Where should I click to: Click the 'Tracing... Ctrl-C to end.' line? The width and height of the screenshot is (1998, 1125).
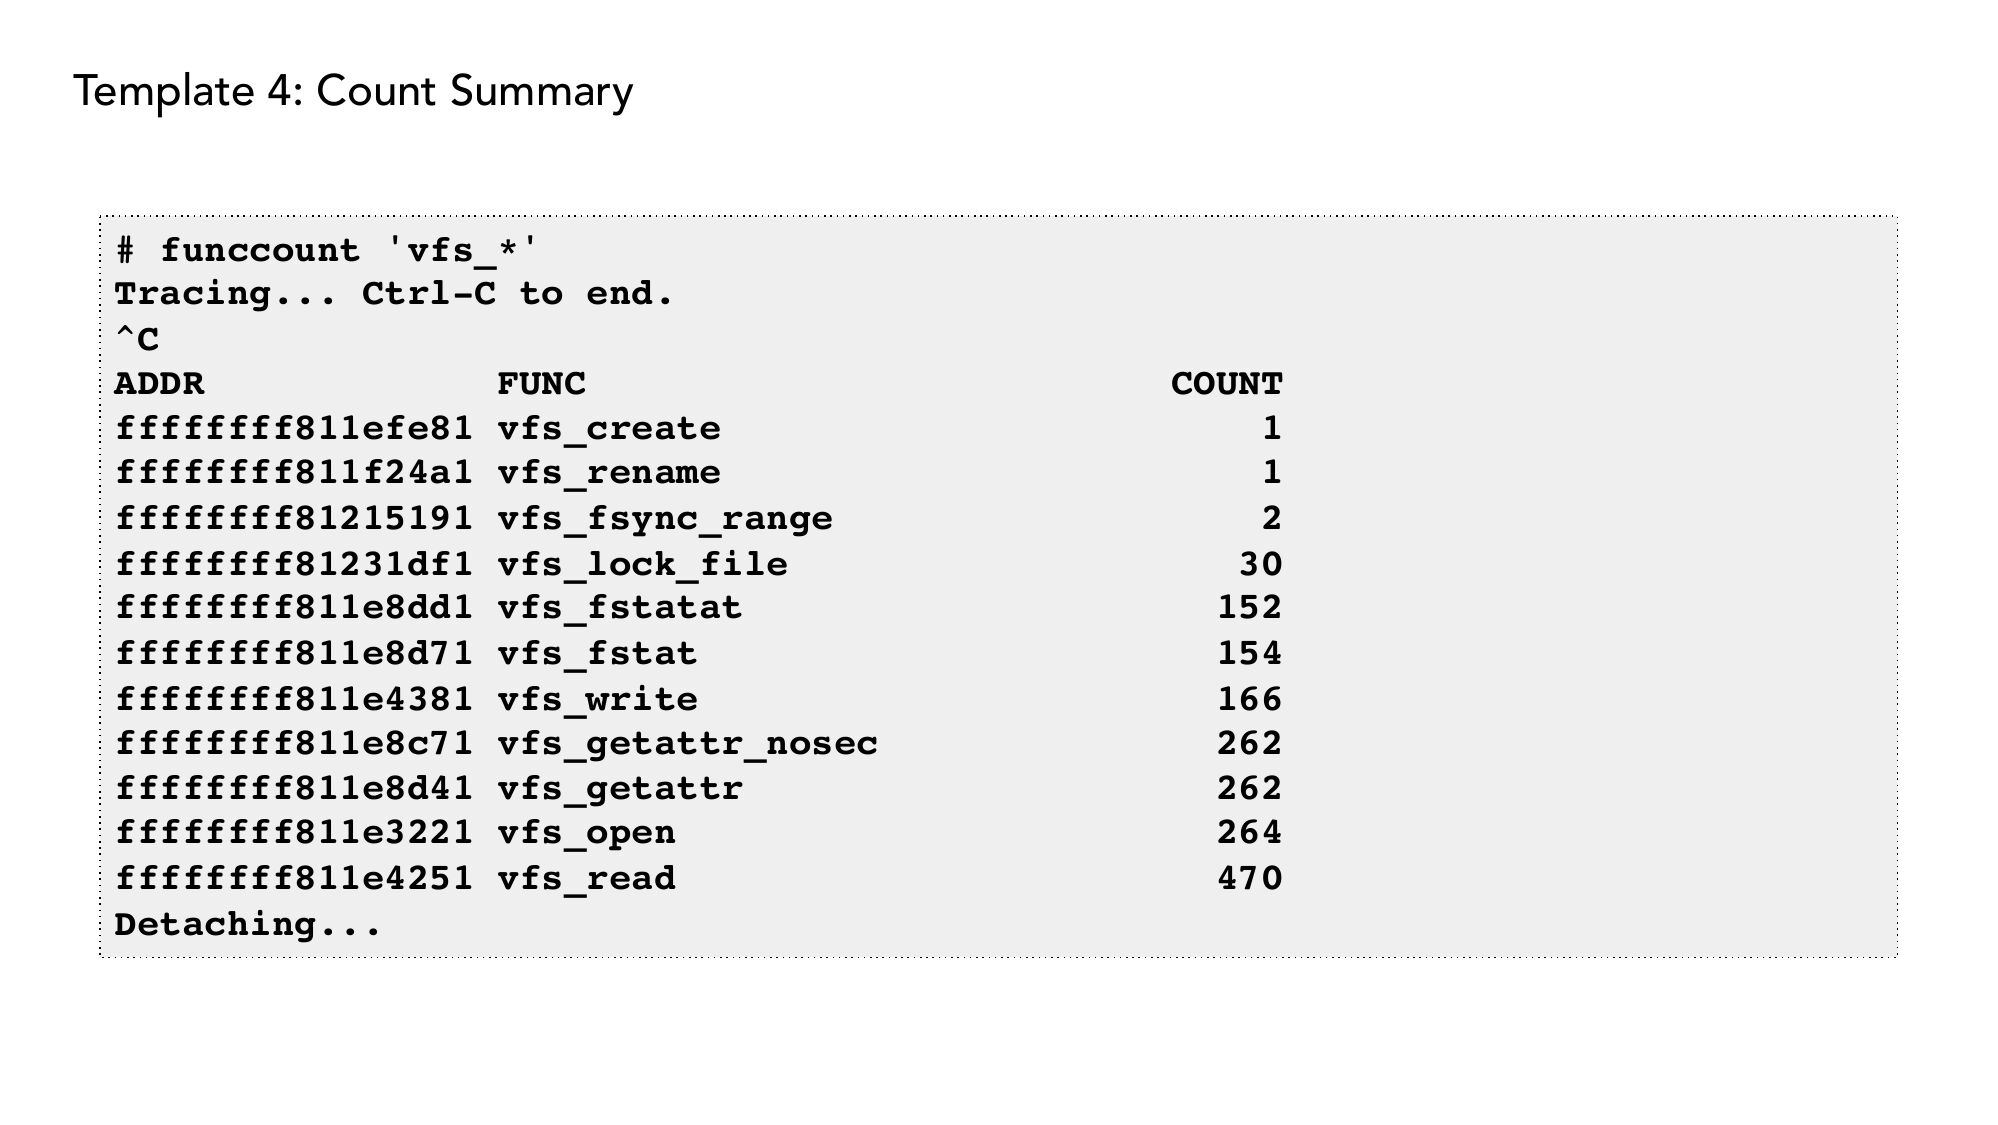pyautogui.click(x=394, y=294)
